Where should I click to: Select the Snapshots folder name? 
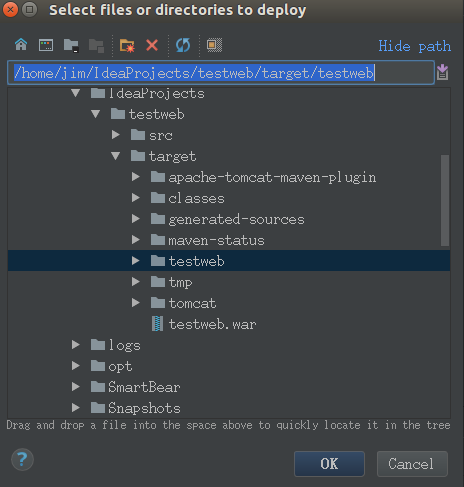(144, 408)
